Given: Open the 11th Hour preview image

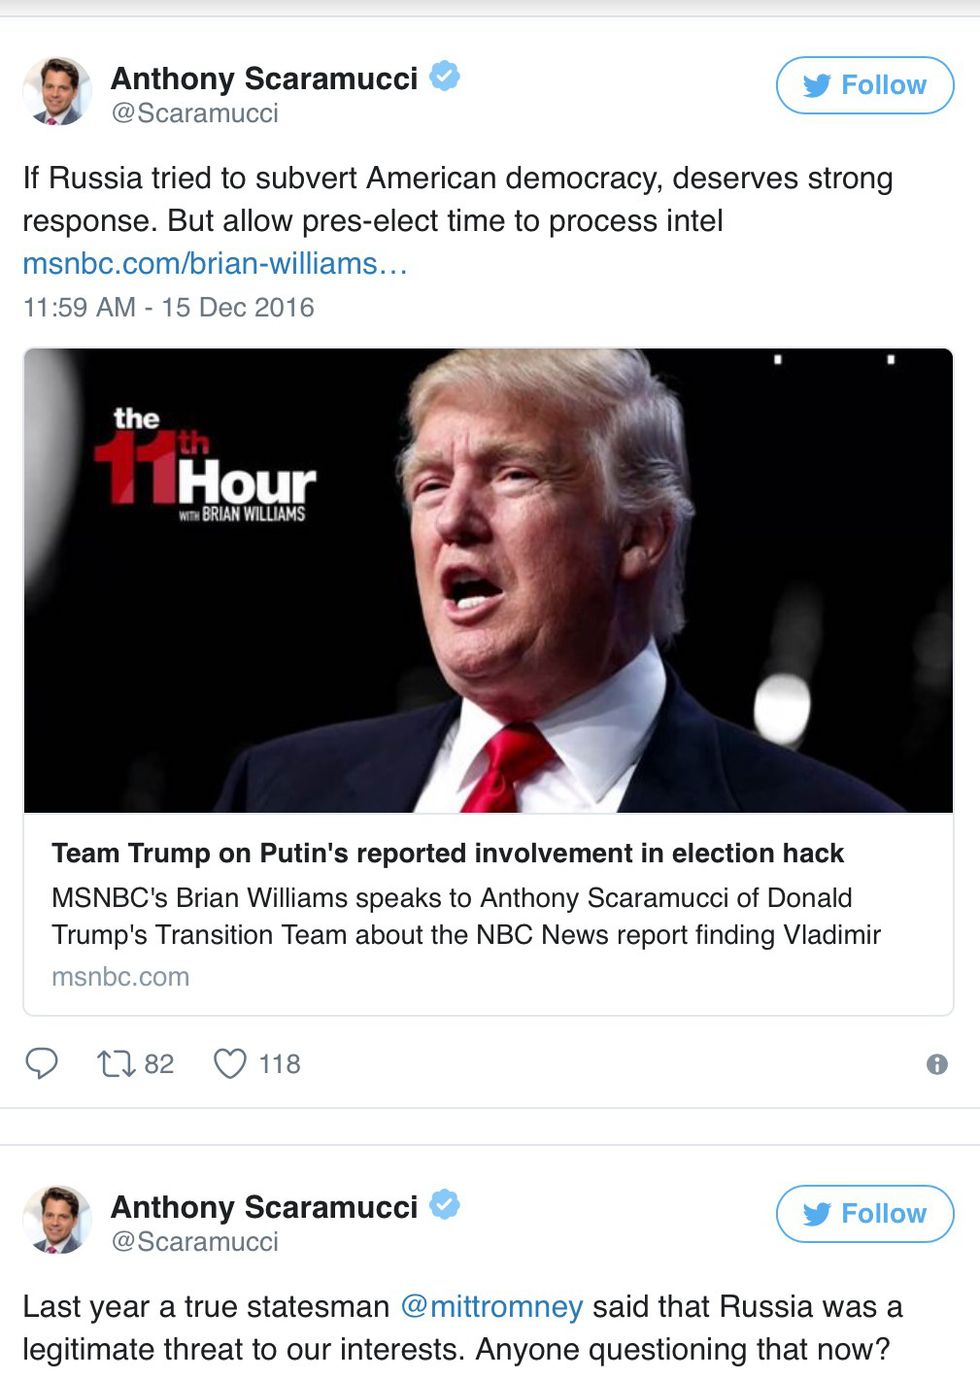Looking at the screenshot, I should pyautogui.click(x=488, y=580).
